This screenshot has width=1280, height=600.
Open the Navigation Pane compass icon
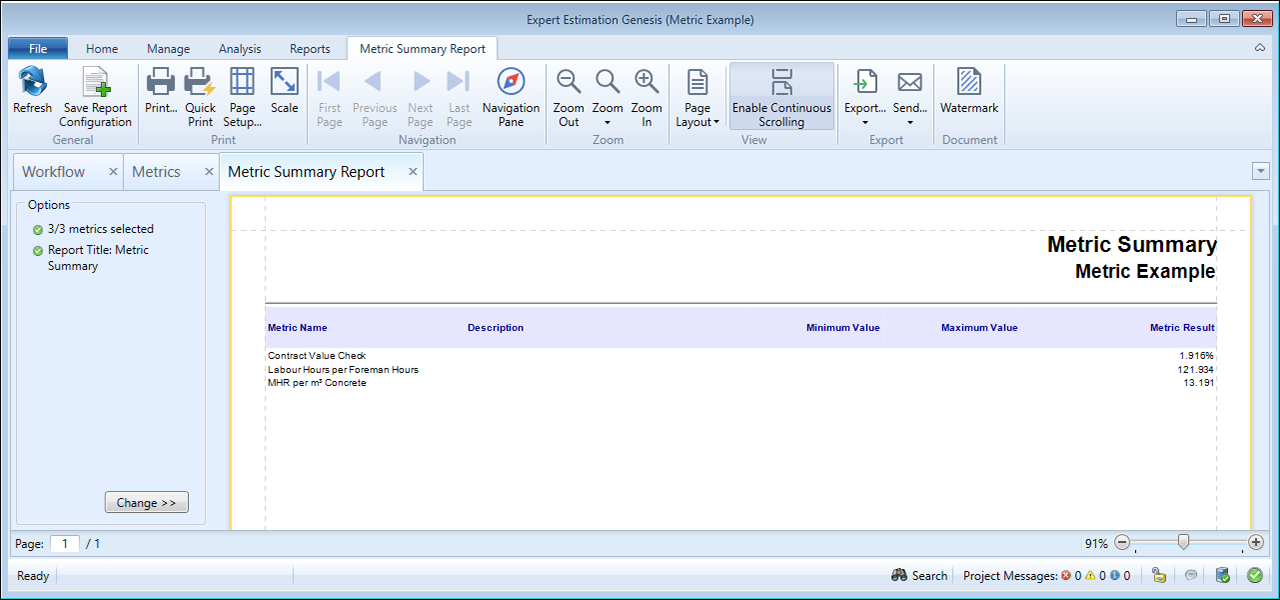pyautogui.click(x=511, y=82)
